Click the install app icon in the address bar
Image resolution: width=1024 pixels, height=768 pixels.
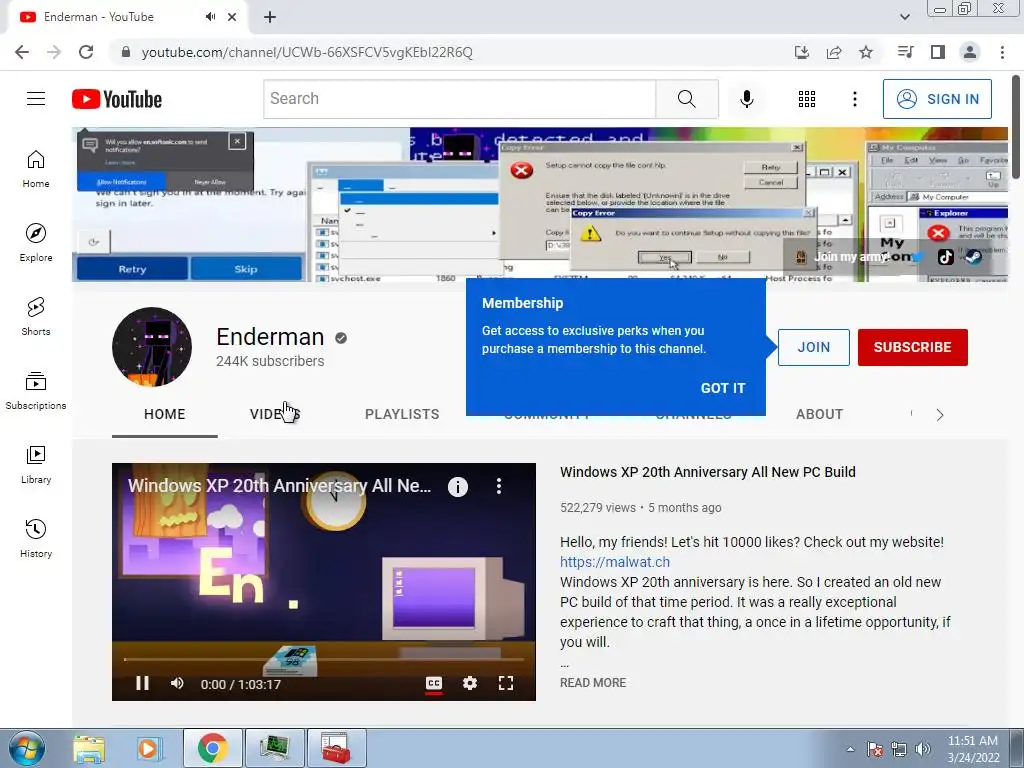pyautogui.click(x=802, y=52)
